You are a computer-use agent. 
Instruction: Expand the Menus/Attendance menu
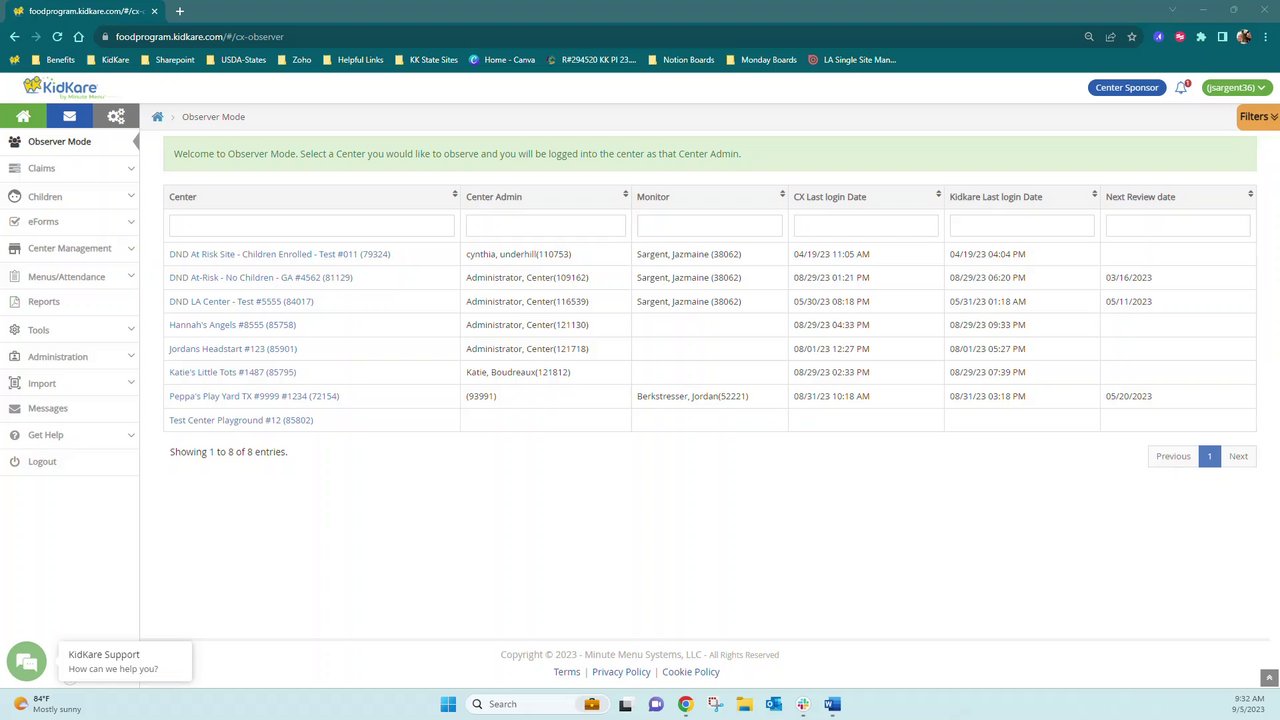[x=70, y=277]
